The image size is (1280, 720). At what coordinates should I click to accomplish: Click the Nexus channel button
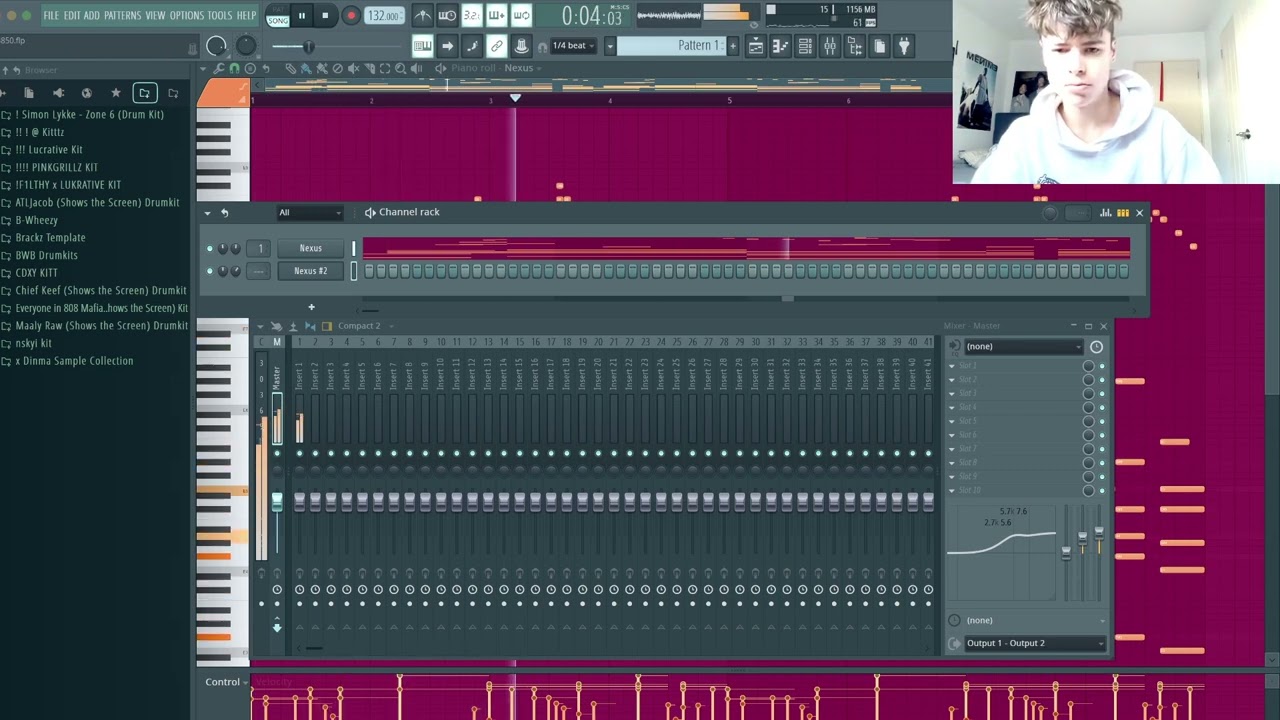tap(311, 248)
